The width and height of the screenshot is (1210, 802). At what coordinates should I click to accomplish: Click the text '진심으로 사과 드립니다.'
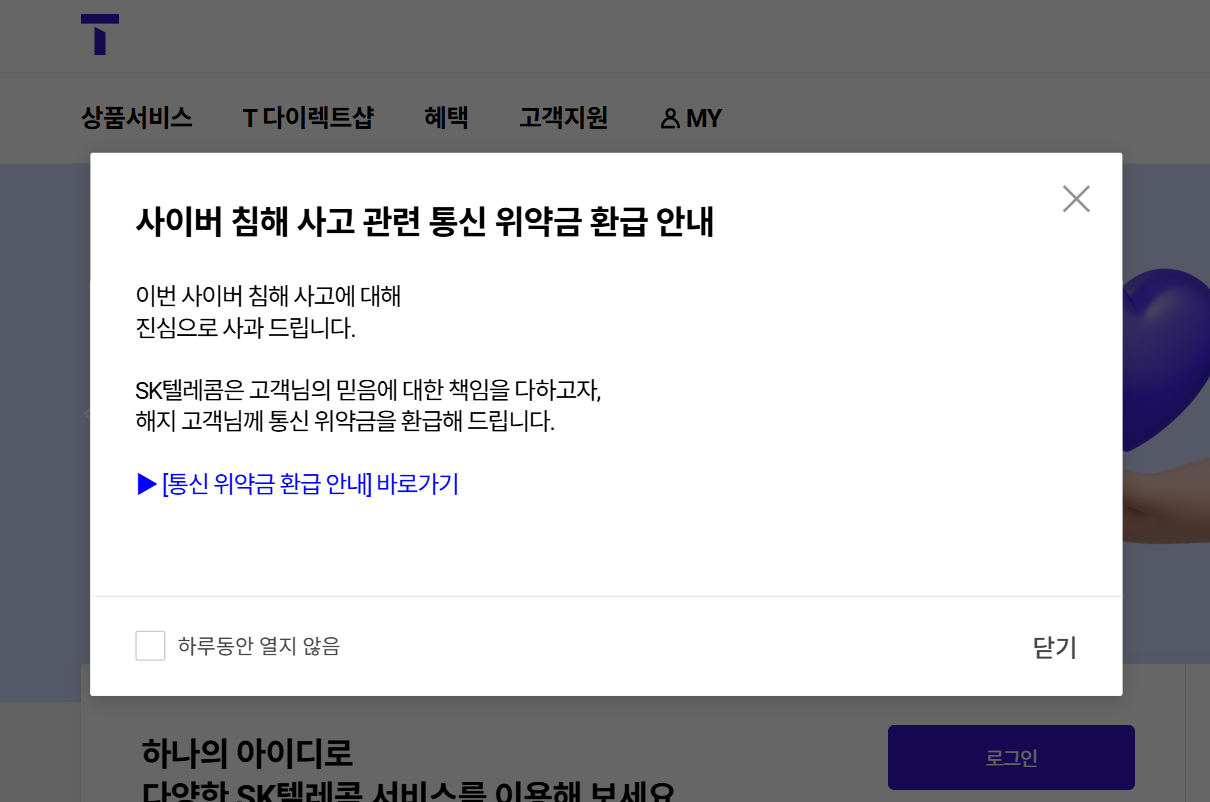pyautogui.click(x=245, y=328)
